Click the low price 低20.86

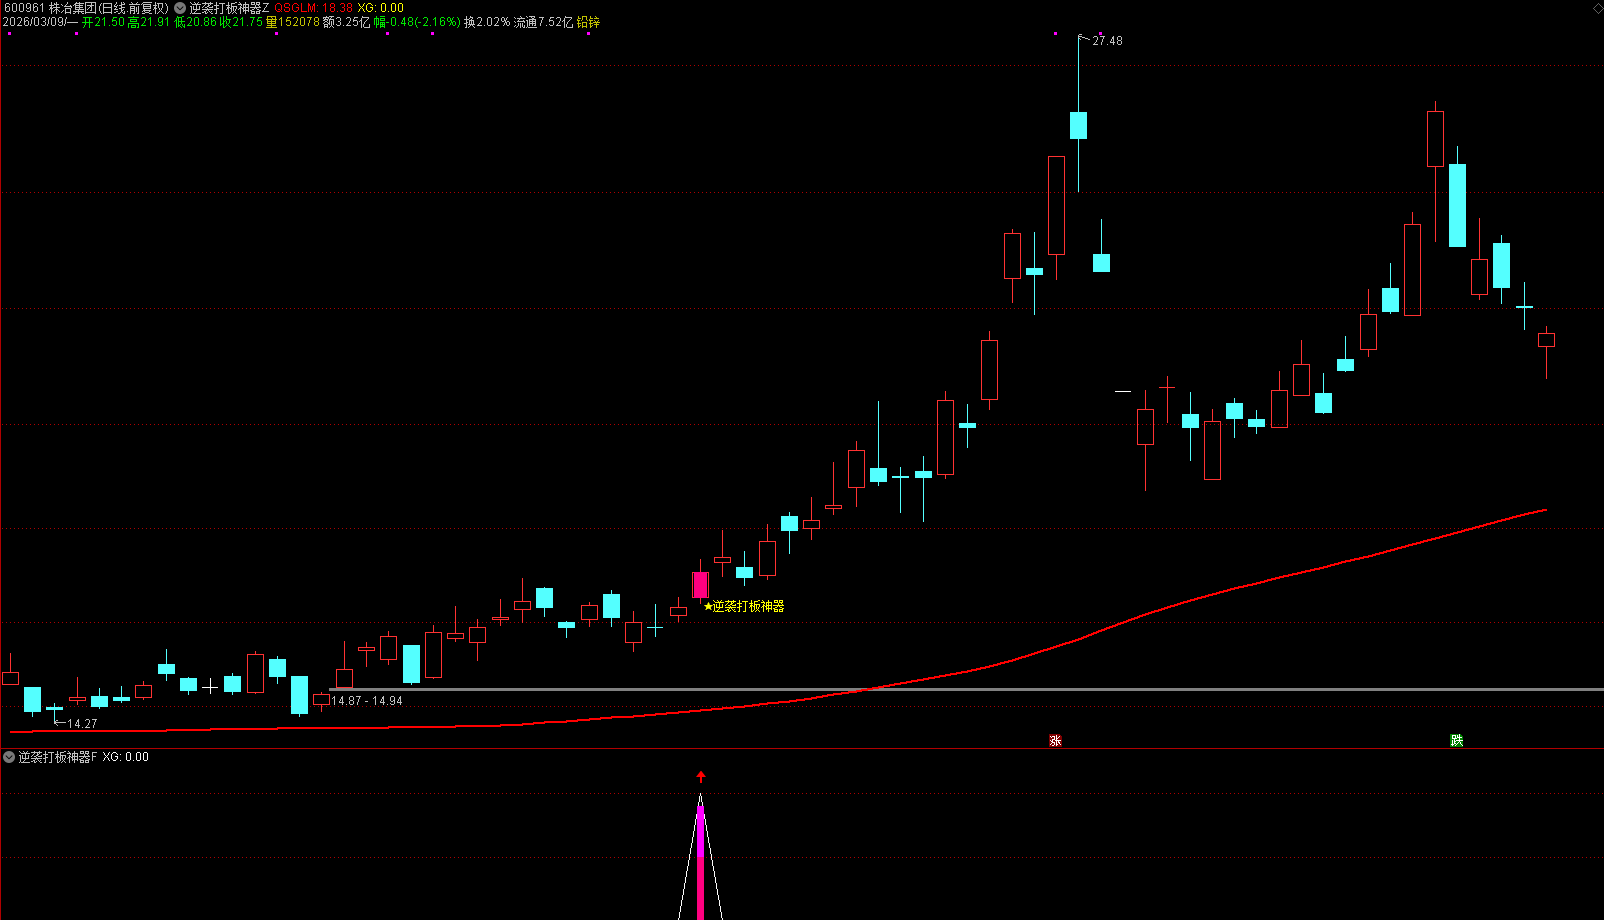(x=195, y=22)
